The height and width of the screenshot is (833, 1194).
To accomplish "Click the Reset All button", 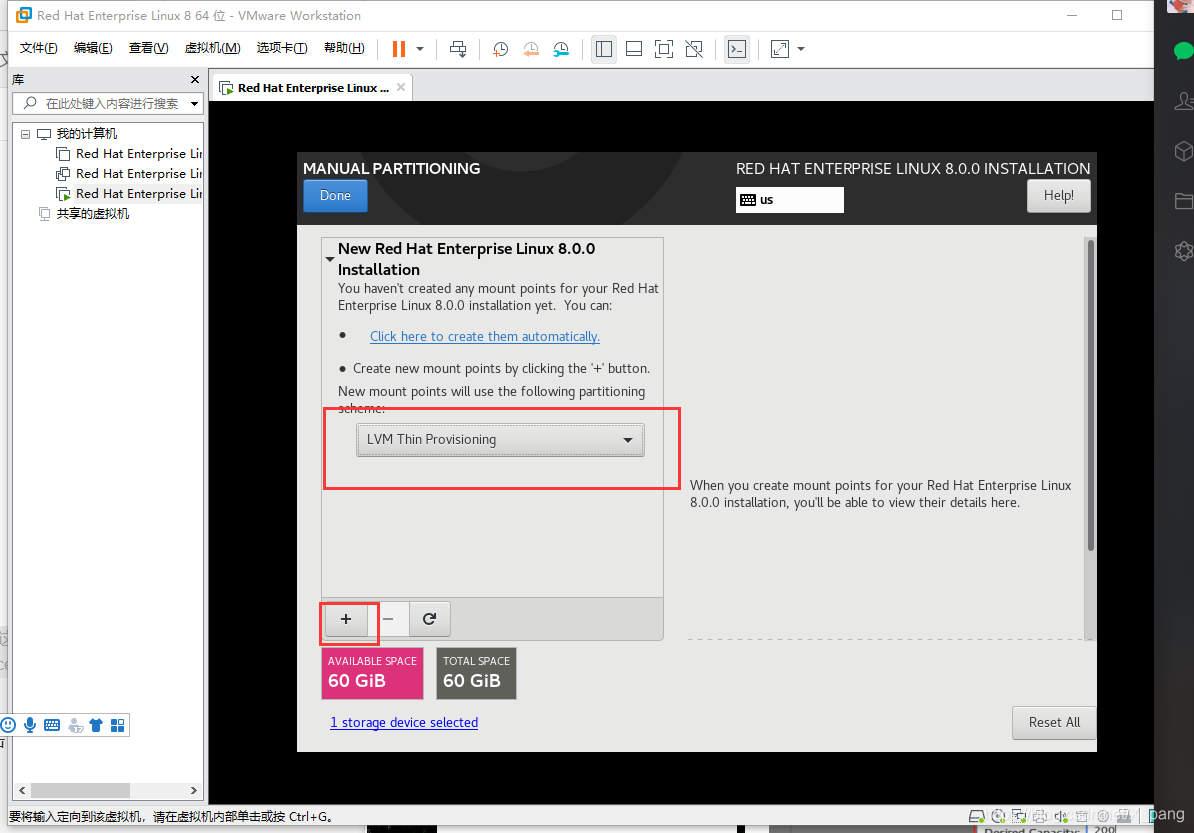I will click(1054, 723).
